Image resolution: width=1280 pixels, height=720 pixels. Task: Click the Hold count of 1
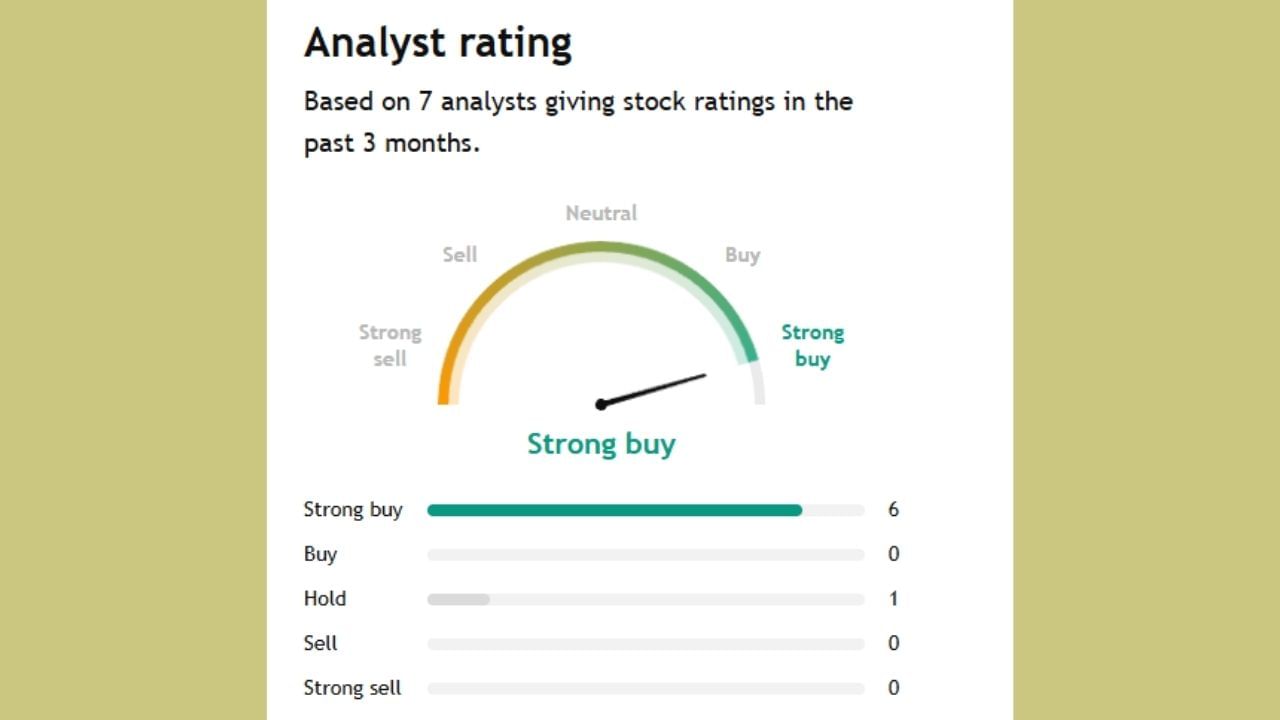(x=893, y=599)
